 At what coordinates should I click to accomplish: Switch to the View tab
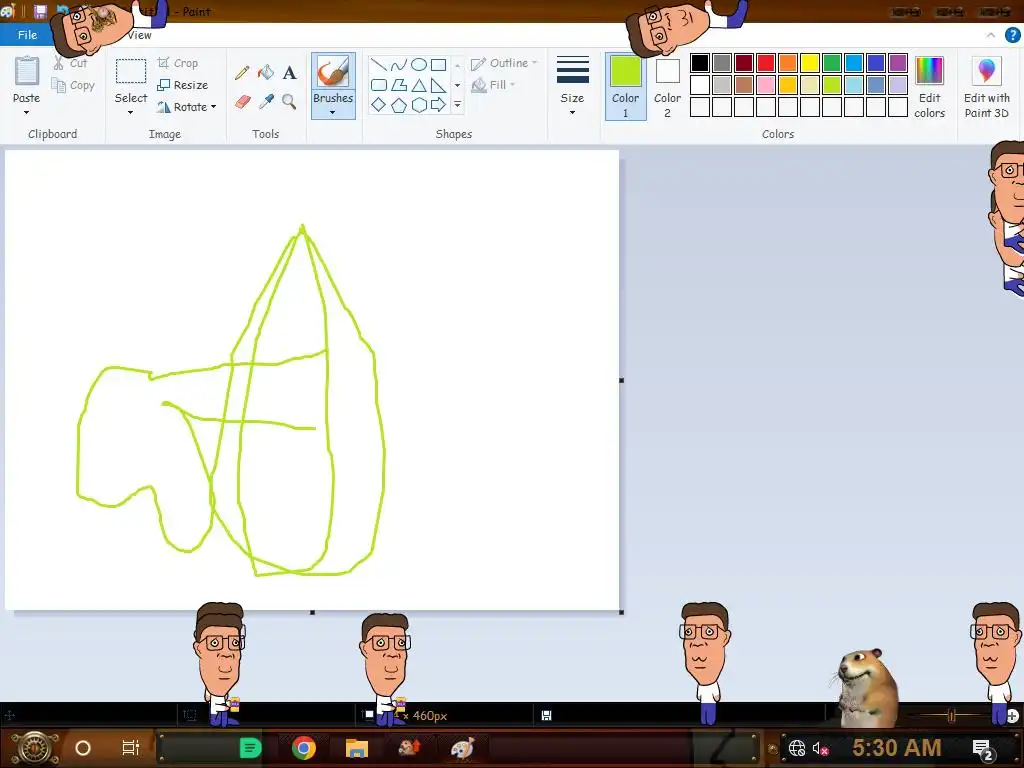coord(139,35)
